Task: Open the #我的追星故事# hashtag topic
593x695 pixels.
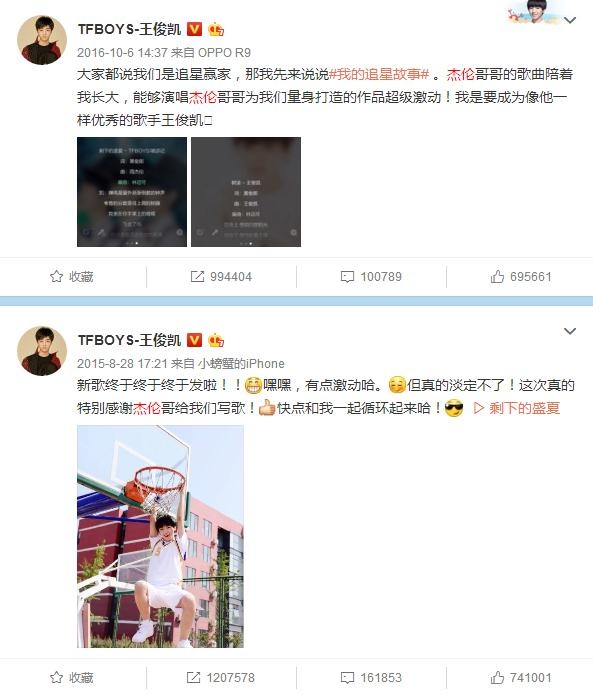Action: (x=379, y=74)
